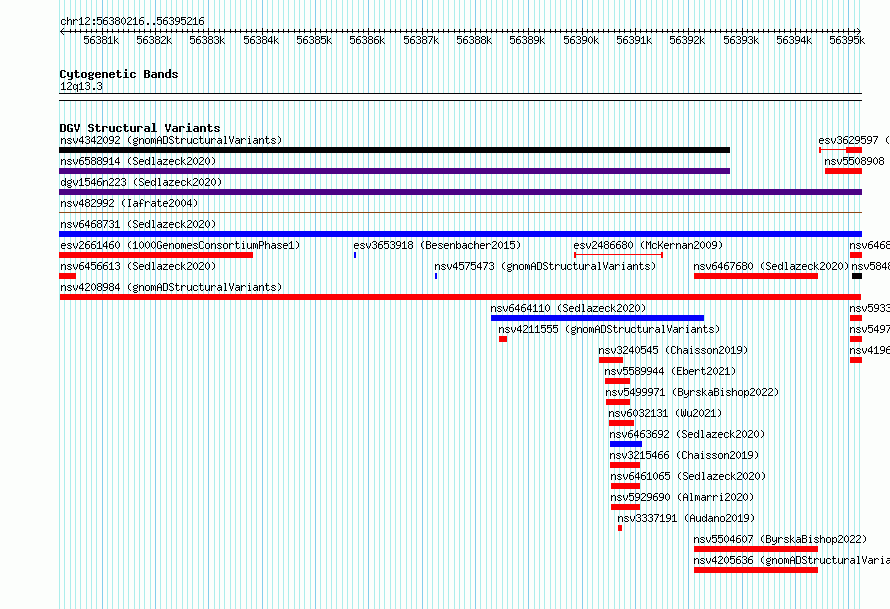Select the red esv2661460 variant bar
This screenshot has width=890, height=609.
(x=156, y=255)
